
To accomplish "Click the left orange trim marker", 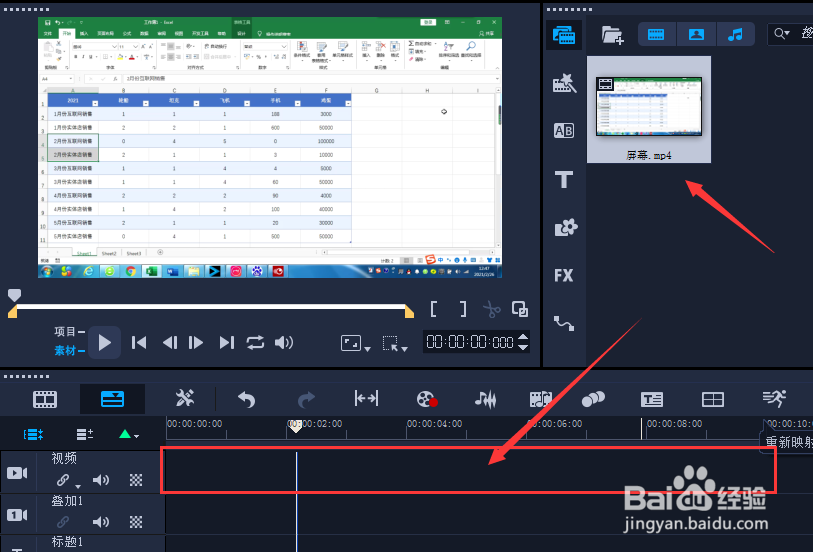I will [12, 311].
